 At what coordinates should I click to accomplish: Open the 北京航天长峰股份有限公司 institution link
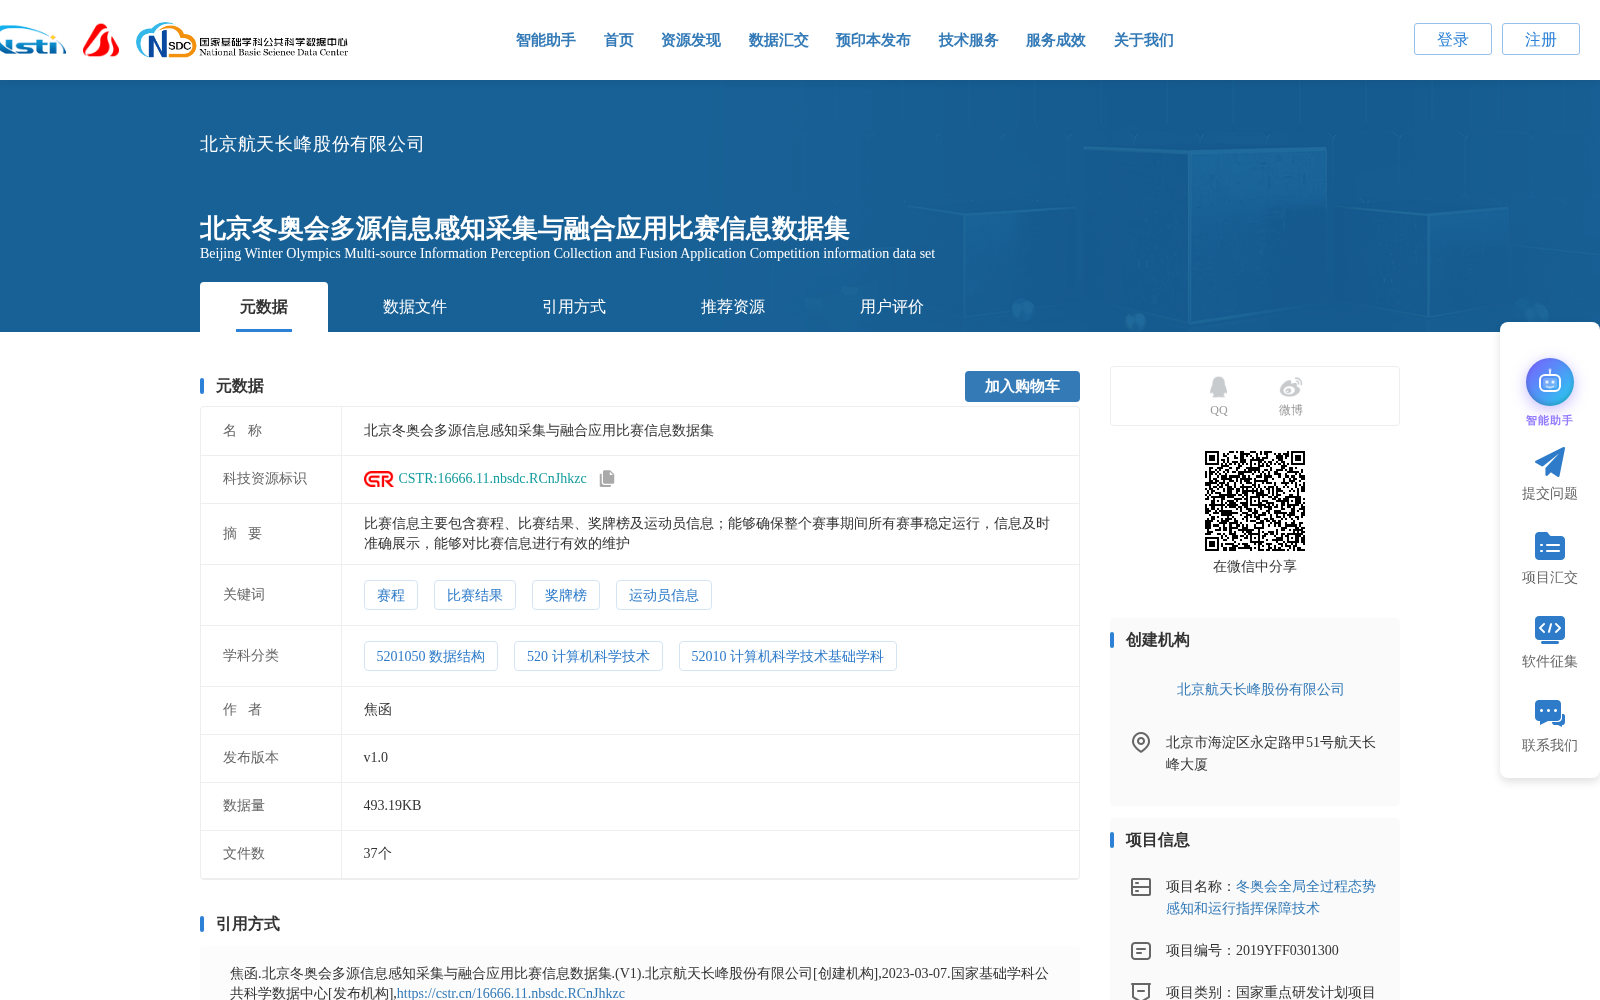[1260, 690]
